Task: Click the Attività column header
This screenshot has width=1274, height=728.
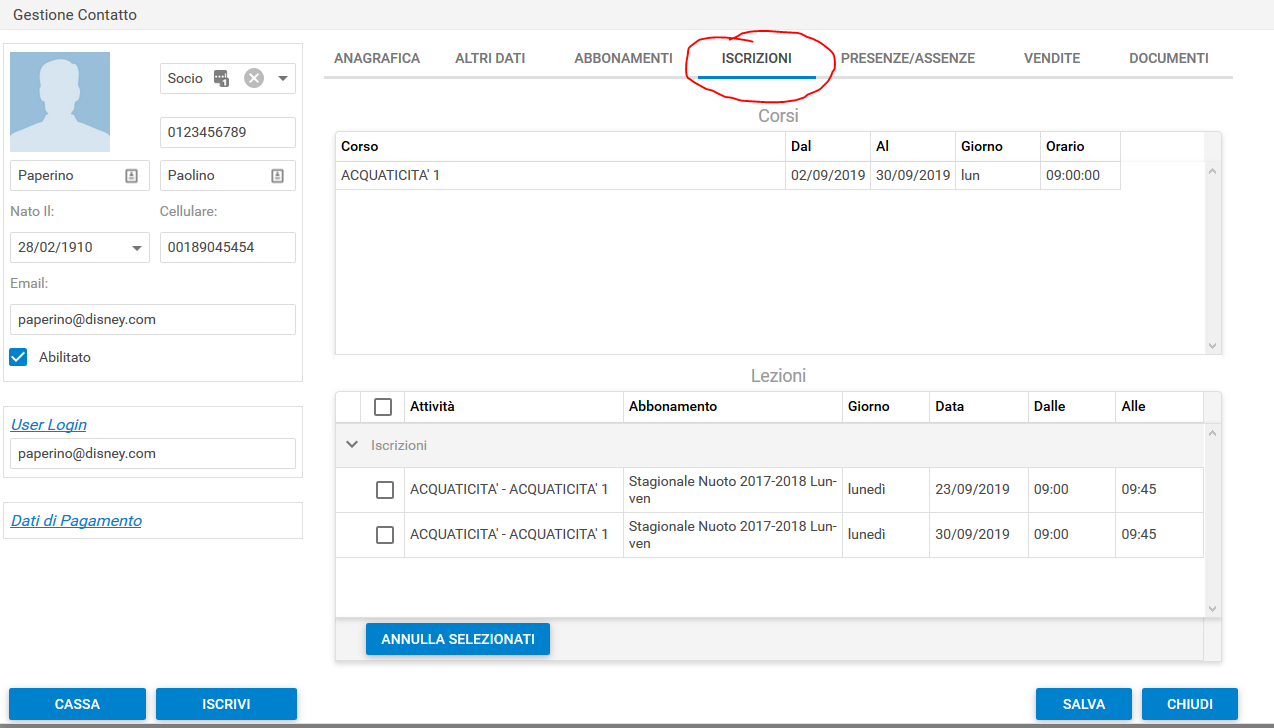Action: (514, 407)
